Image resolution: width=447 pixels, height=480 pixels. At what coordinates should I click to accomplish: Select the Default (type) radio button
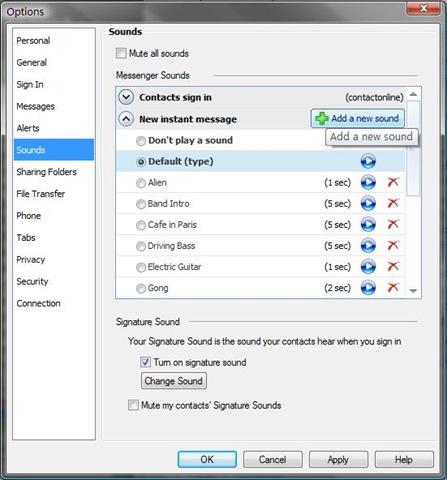[x=141, y=162]
